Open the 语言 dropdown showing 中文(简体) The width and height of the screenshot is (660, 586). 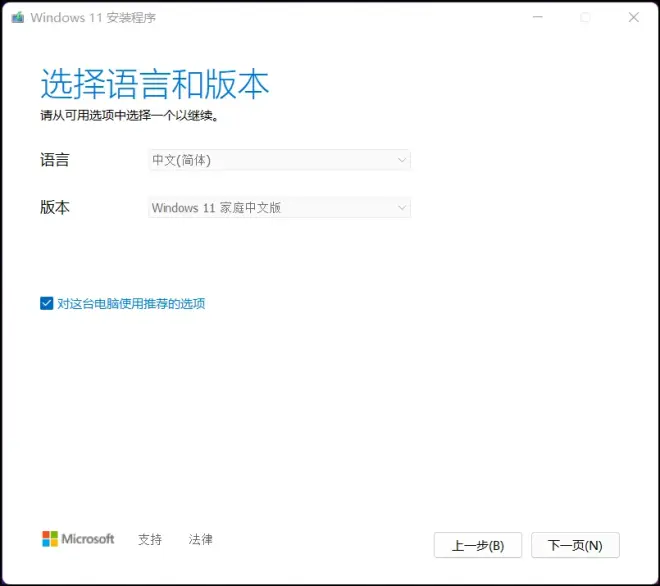click(279, 160)
